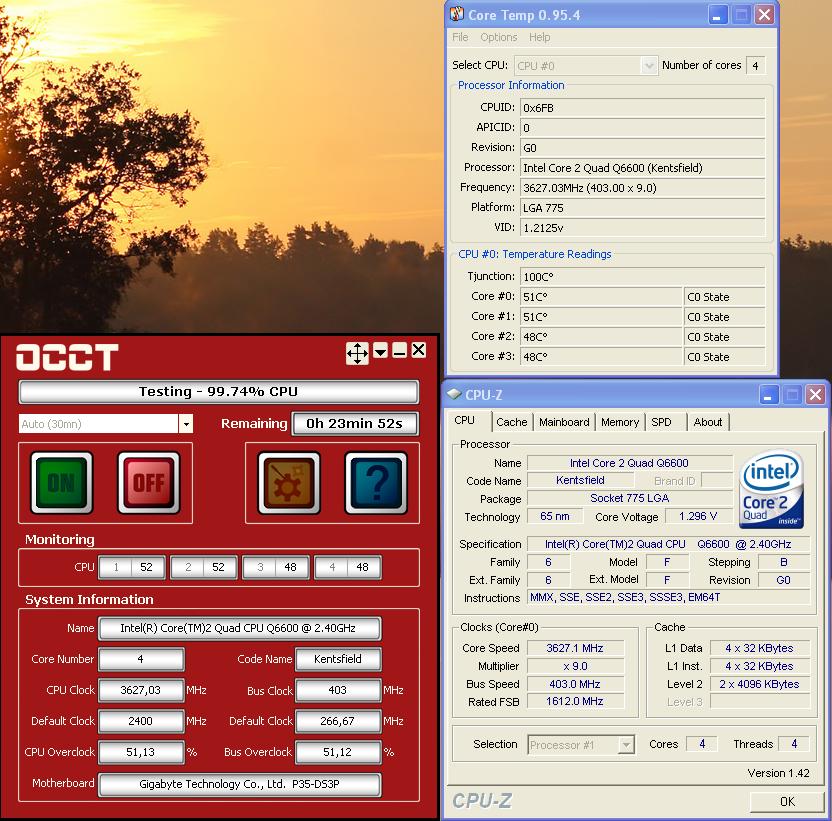Click the Remaining time field 0h 23min 52s

pos(354,424)
